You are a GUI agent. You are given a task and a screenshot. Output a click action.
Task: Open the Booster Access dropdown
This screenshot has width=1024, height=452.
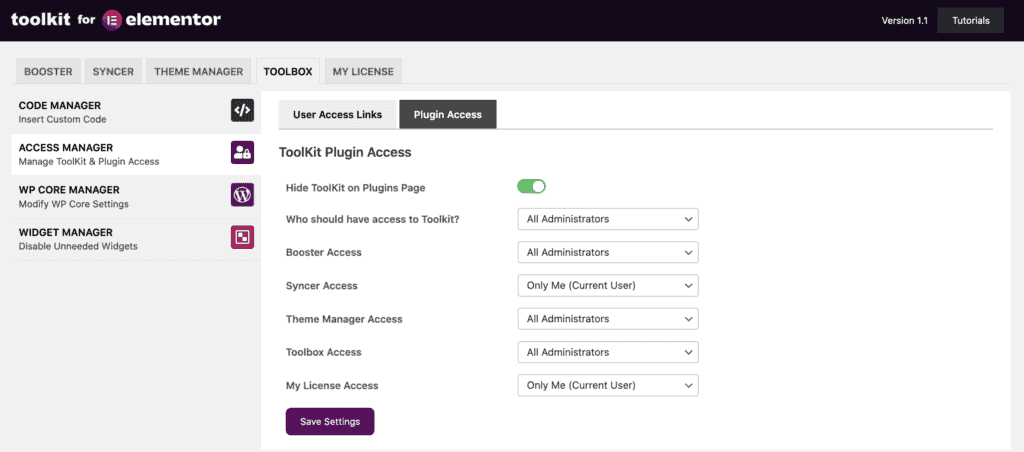608,252
